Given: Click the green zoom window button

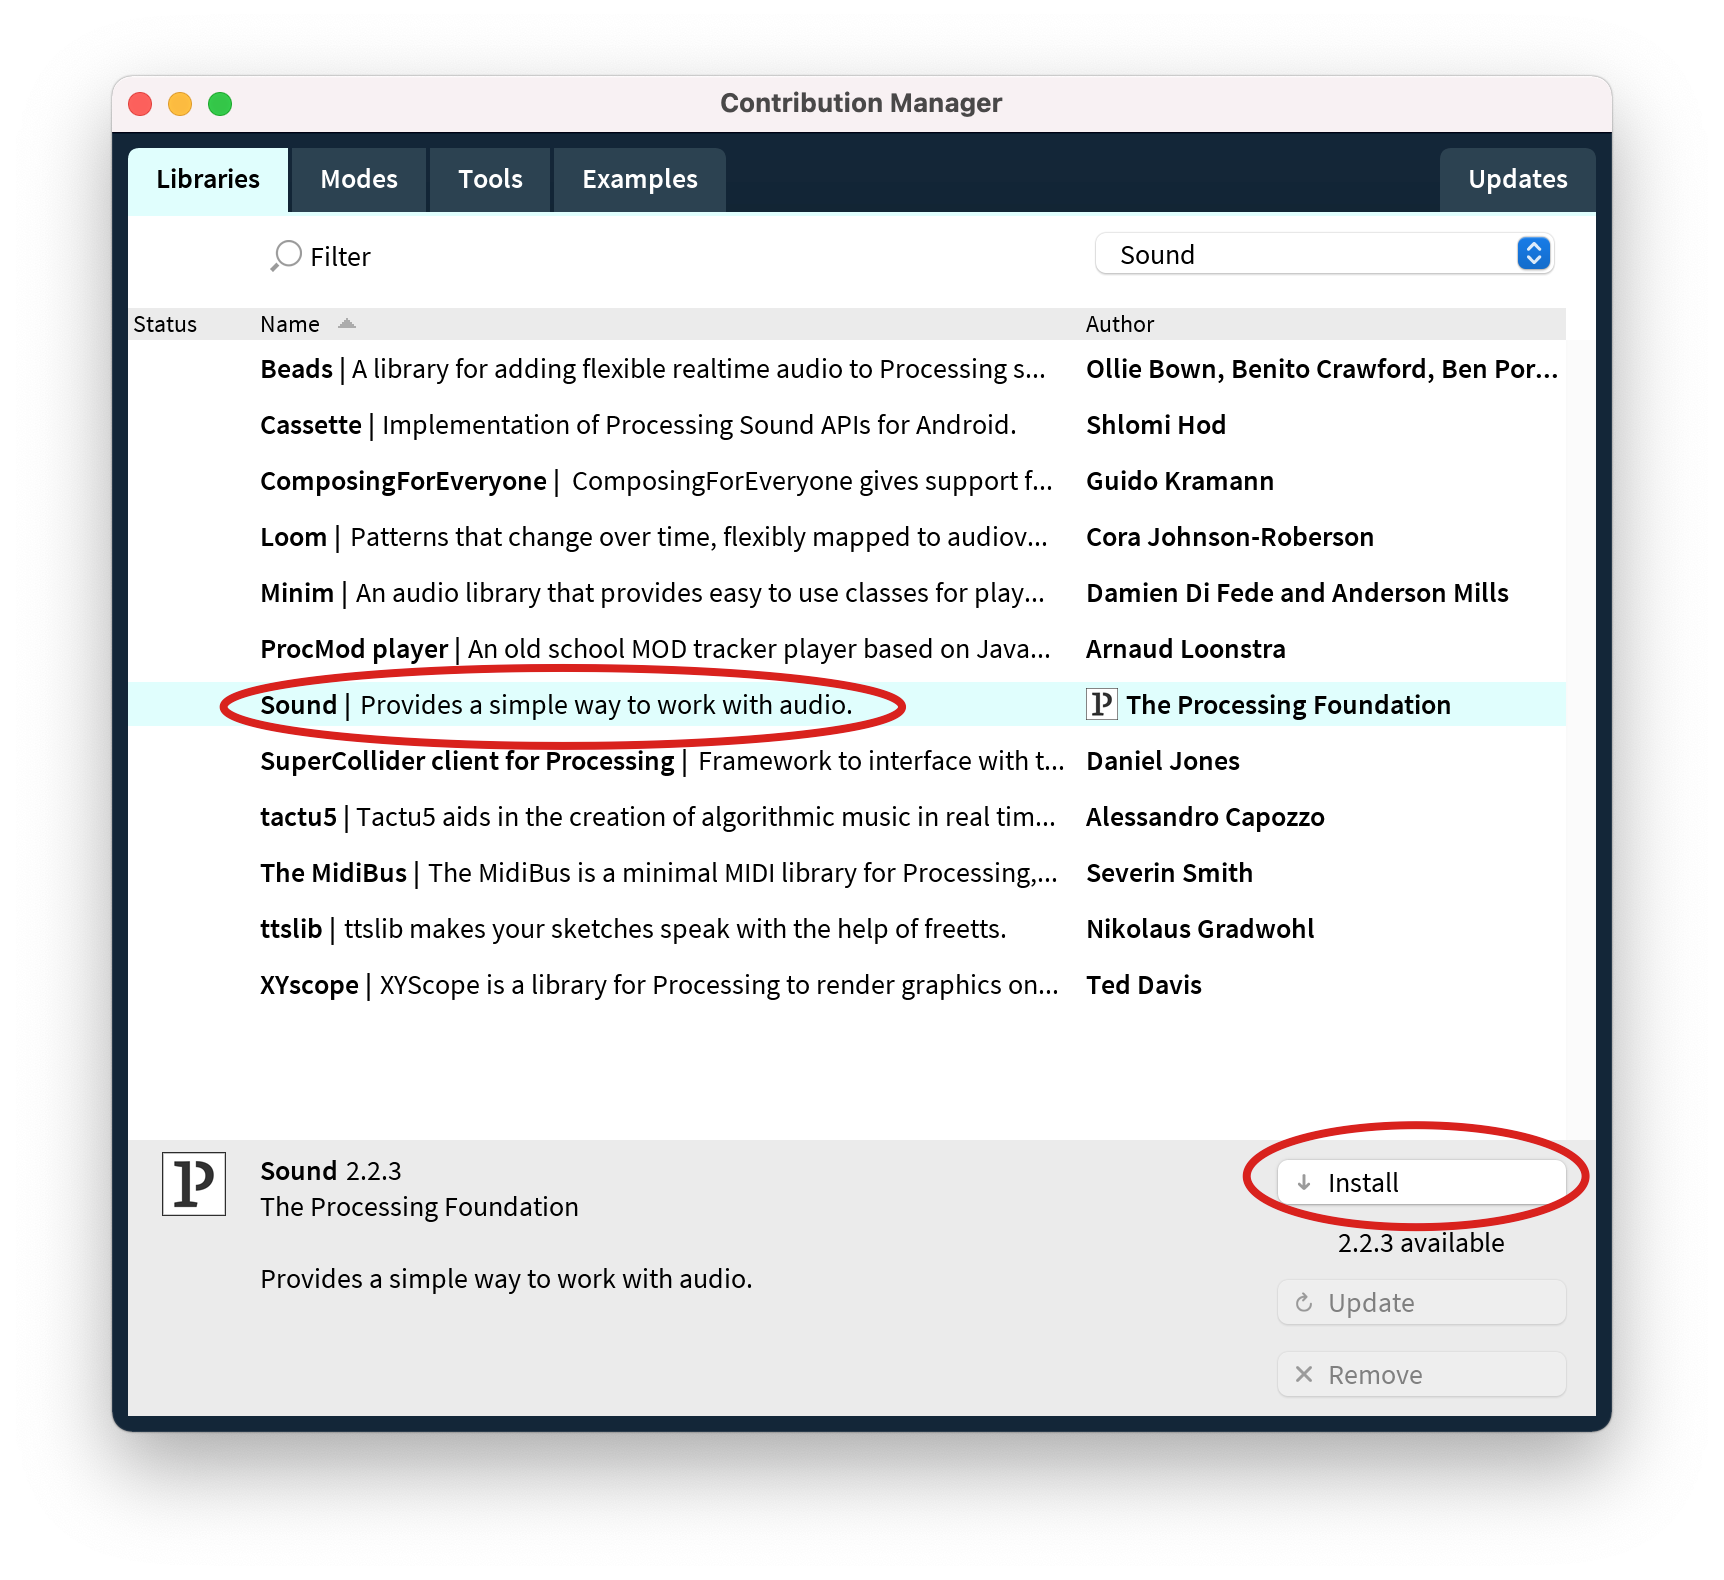Looking at the screenshot, I should pos(220,104).
